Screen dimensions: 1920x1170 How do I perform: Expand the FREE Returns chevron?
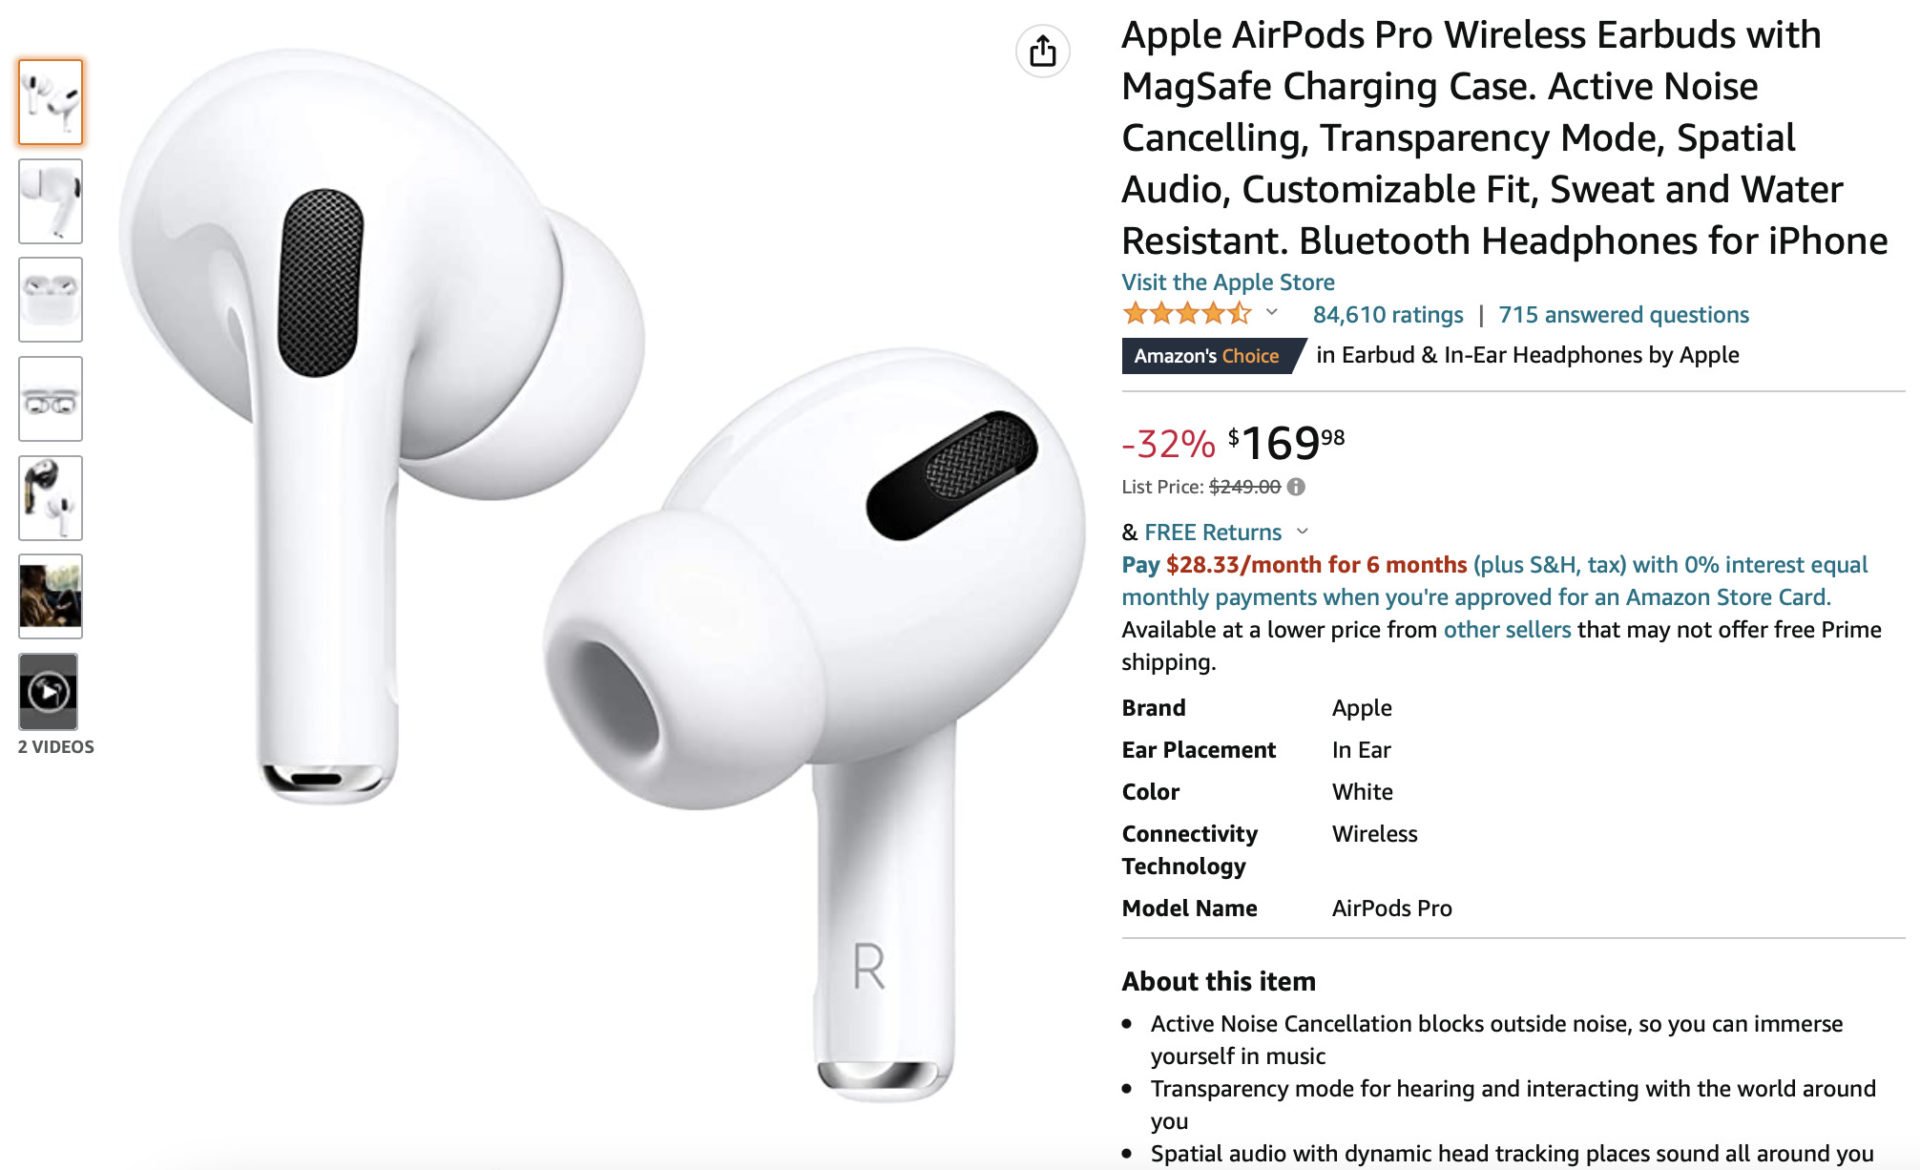1302,532
